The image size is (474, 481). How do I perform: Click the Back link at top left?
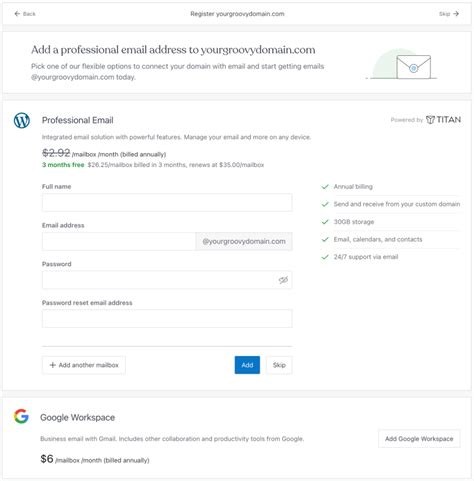(x=25, y=14)
